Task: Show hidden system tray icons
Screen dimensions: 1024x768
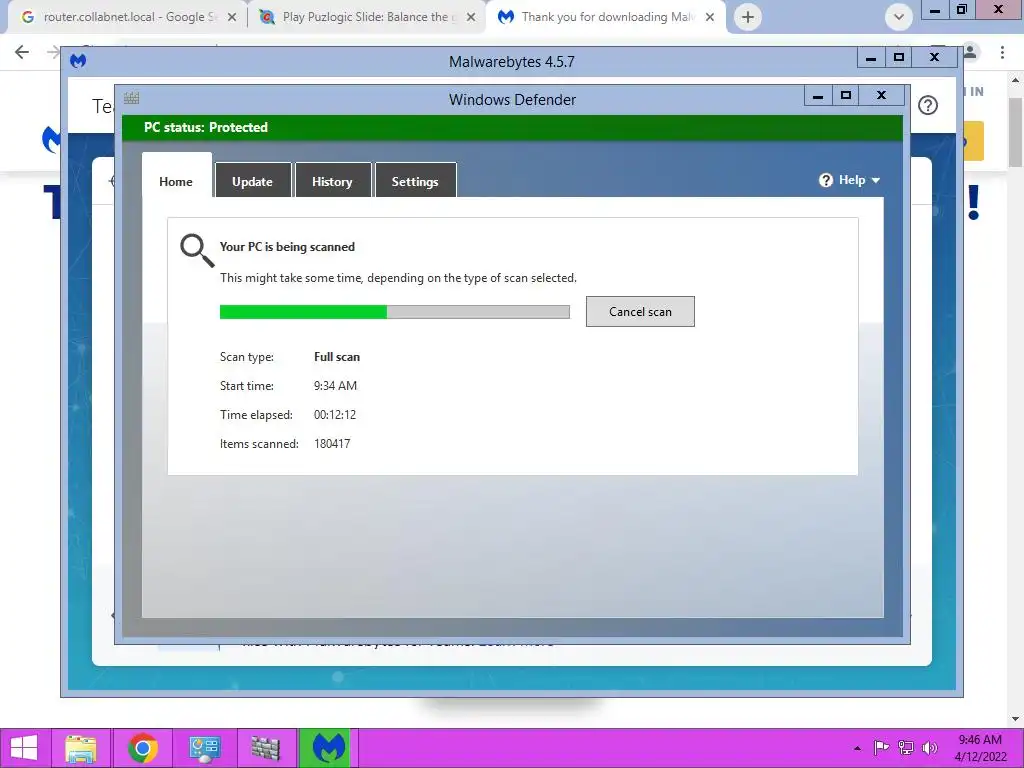Action: pyautogui.click(x=857, y=748)
